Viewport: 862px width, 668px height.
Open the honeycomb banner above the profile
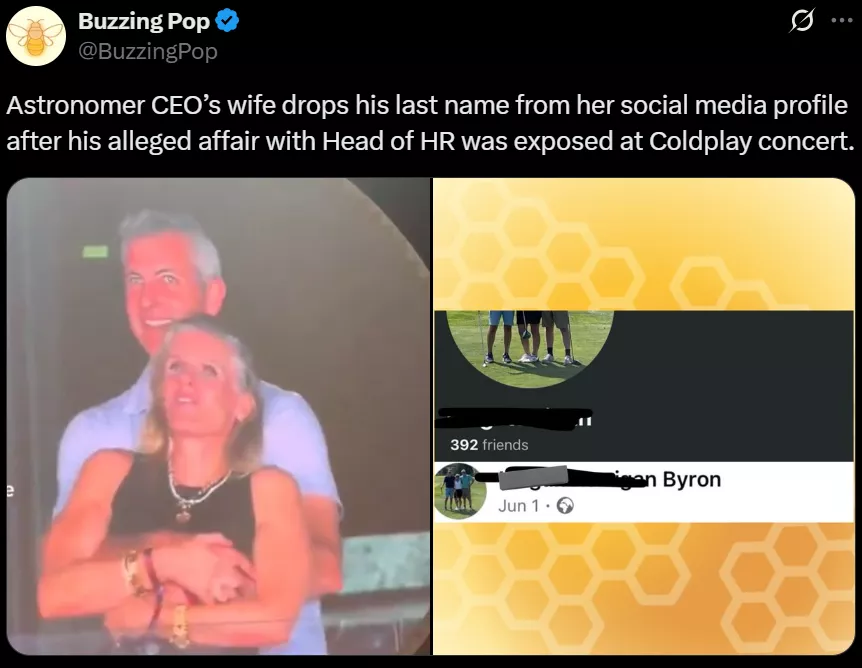[644, 244]
